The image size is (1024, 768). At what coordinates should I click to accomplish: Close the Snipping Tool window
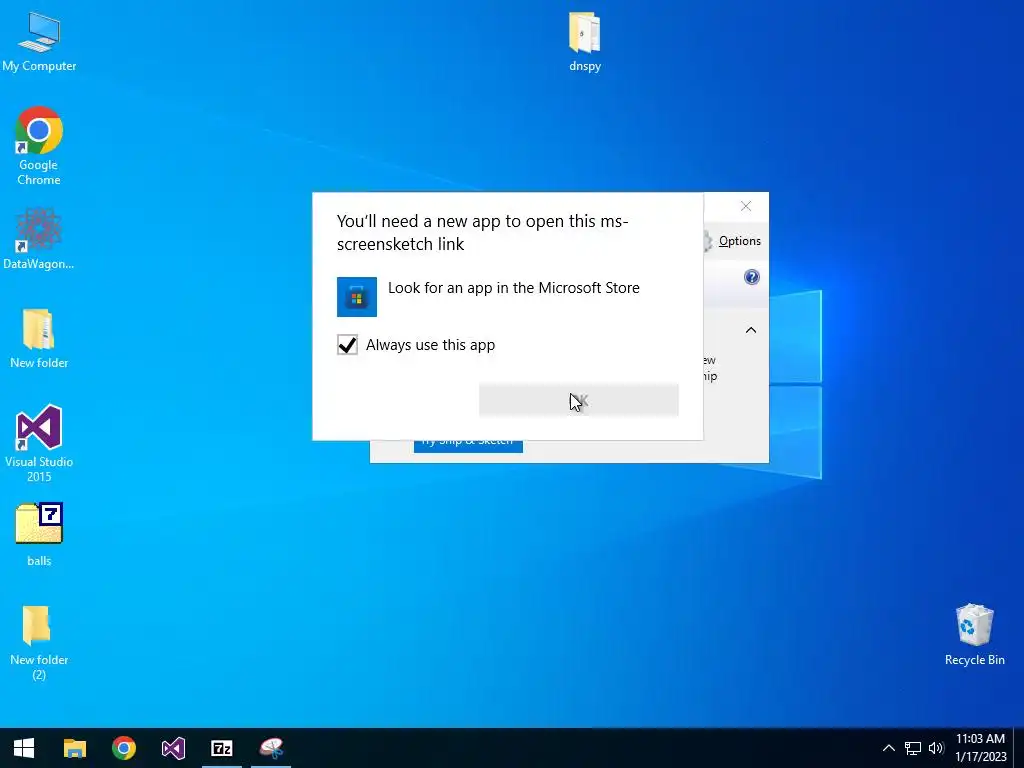pyautogui.click(x=746, y=206)
